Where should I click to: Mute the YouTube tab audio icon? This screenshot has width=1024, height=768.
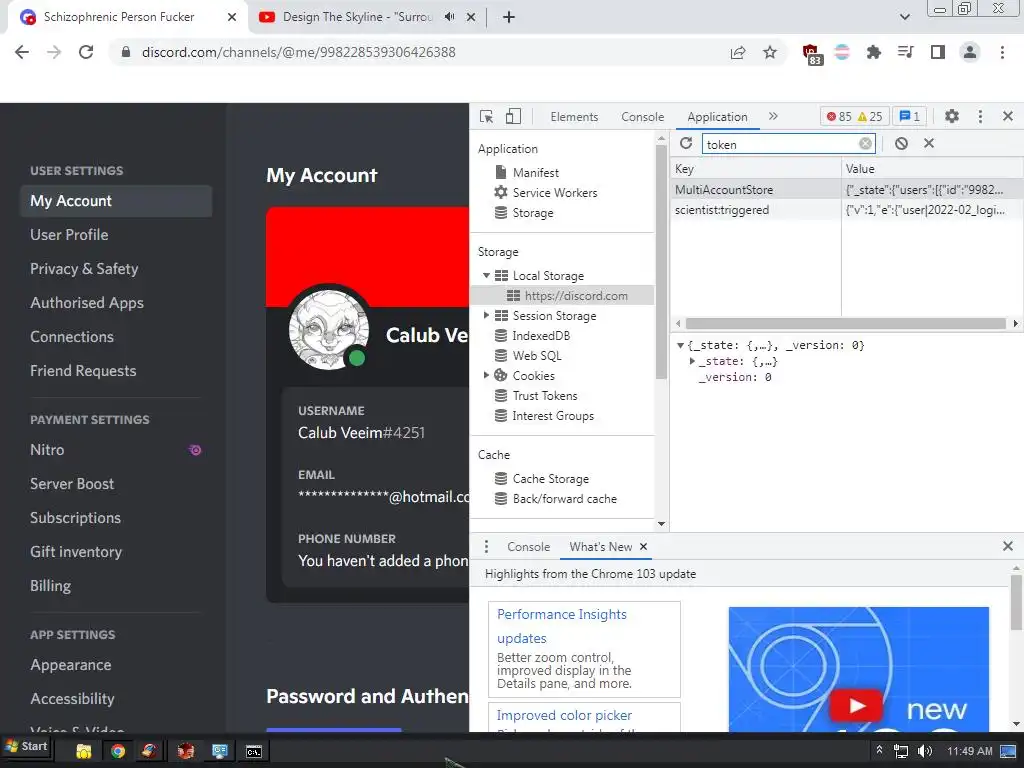[449, 17]
